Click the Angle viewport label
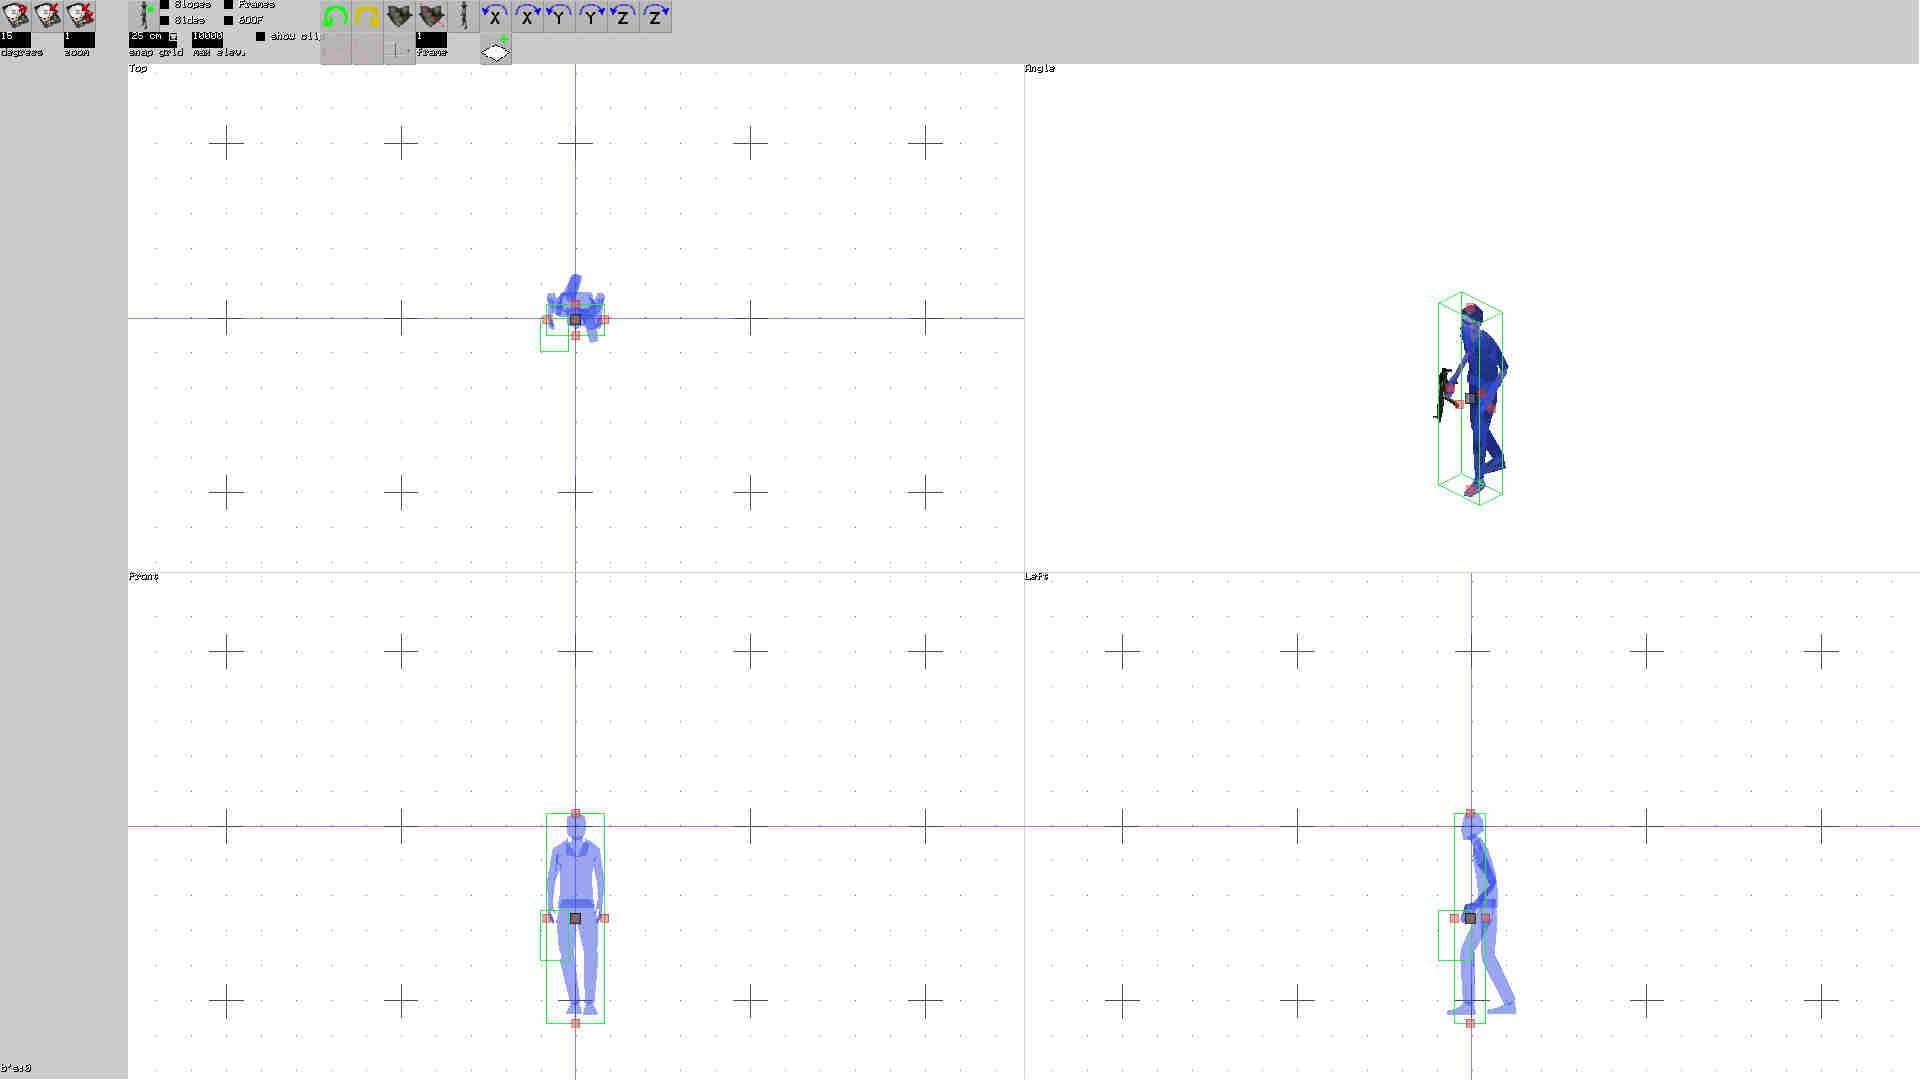Viewport: 1920px width, 1080px height. (x=1040, y=68)
